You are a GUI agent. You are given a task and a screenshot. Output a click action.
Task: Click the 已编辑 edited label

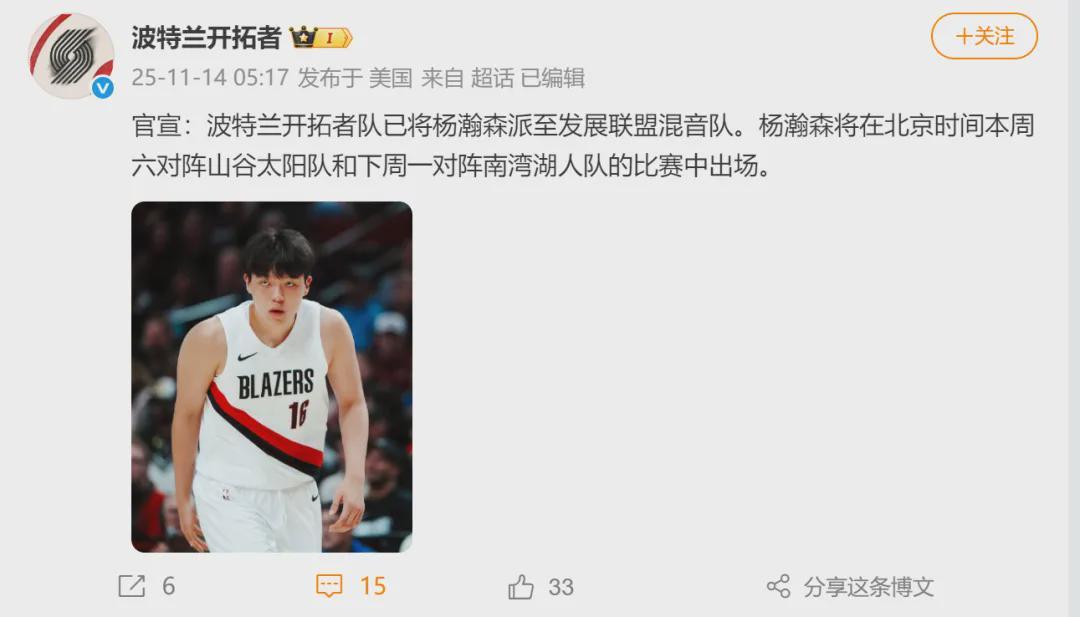tap(552, 78)
